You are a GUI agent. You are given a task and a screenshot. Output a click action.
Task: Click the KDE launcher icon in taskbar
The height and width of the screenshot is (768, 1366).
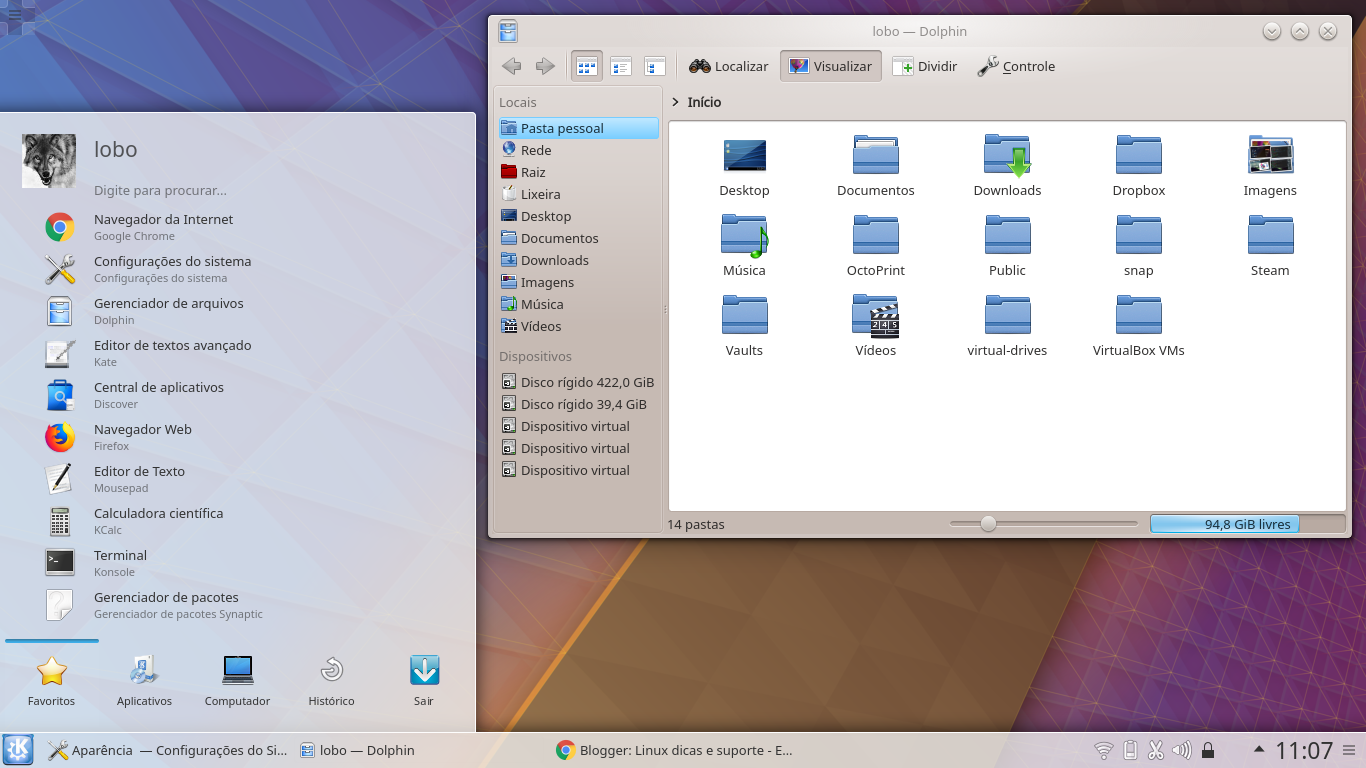tap(18, 749)
